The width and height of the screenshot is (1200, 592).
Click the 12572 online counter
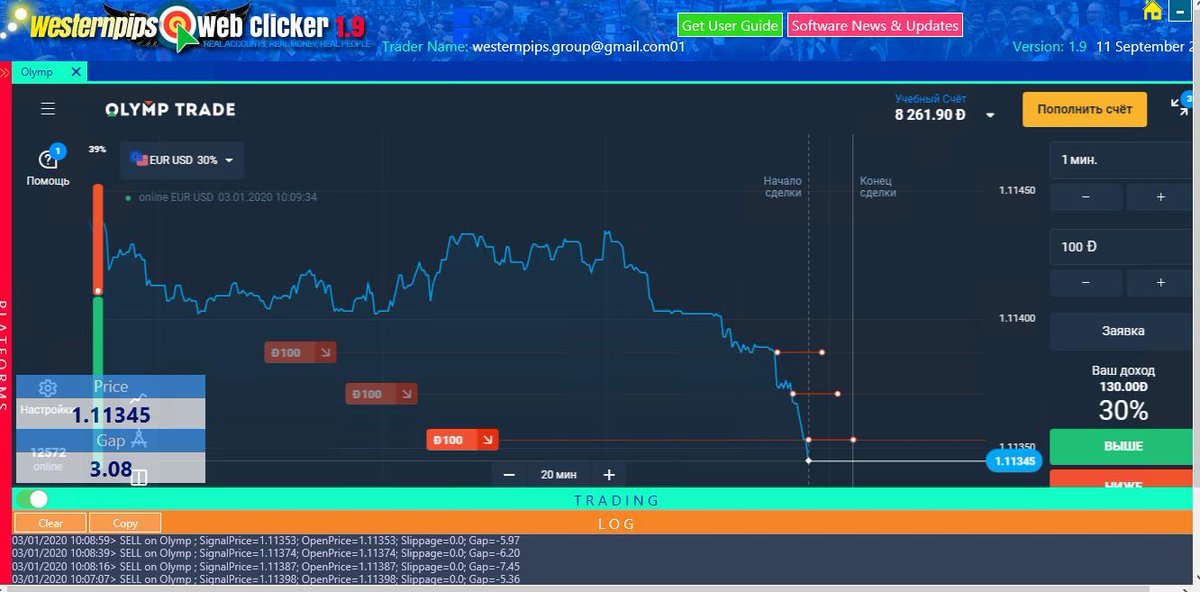tap(48, 459)
